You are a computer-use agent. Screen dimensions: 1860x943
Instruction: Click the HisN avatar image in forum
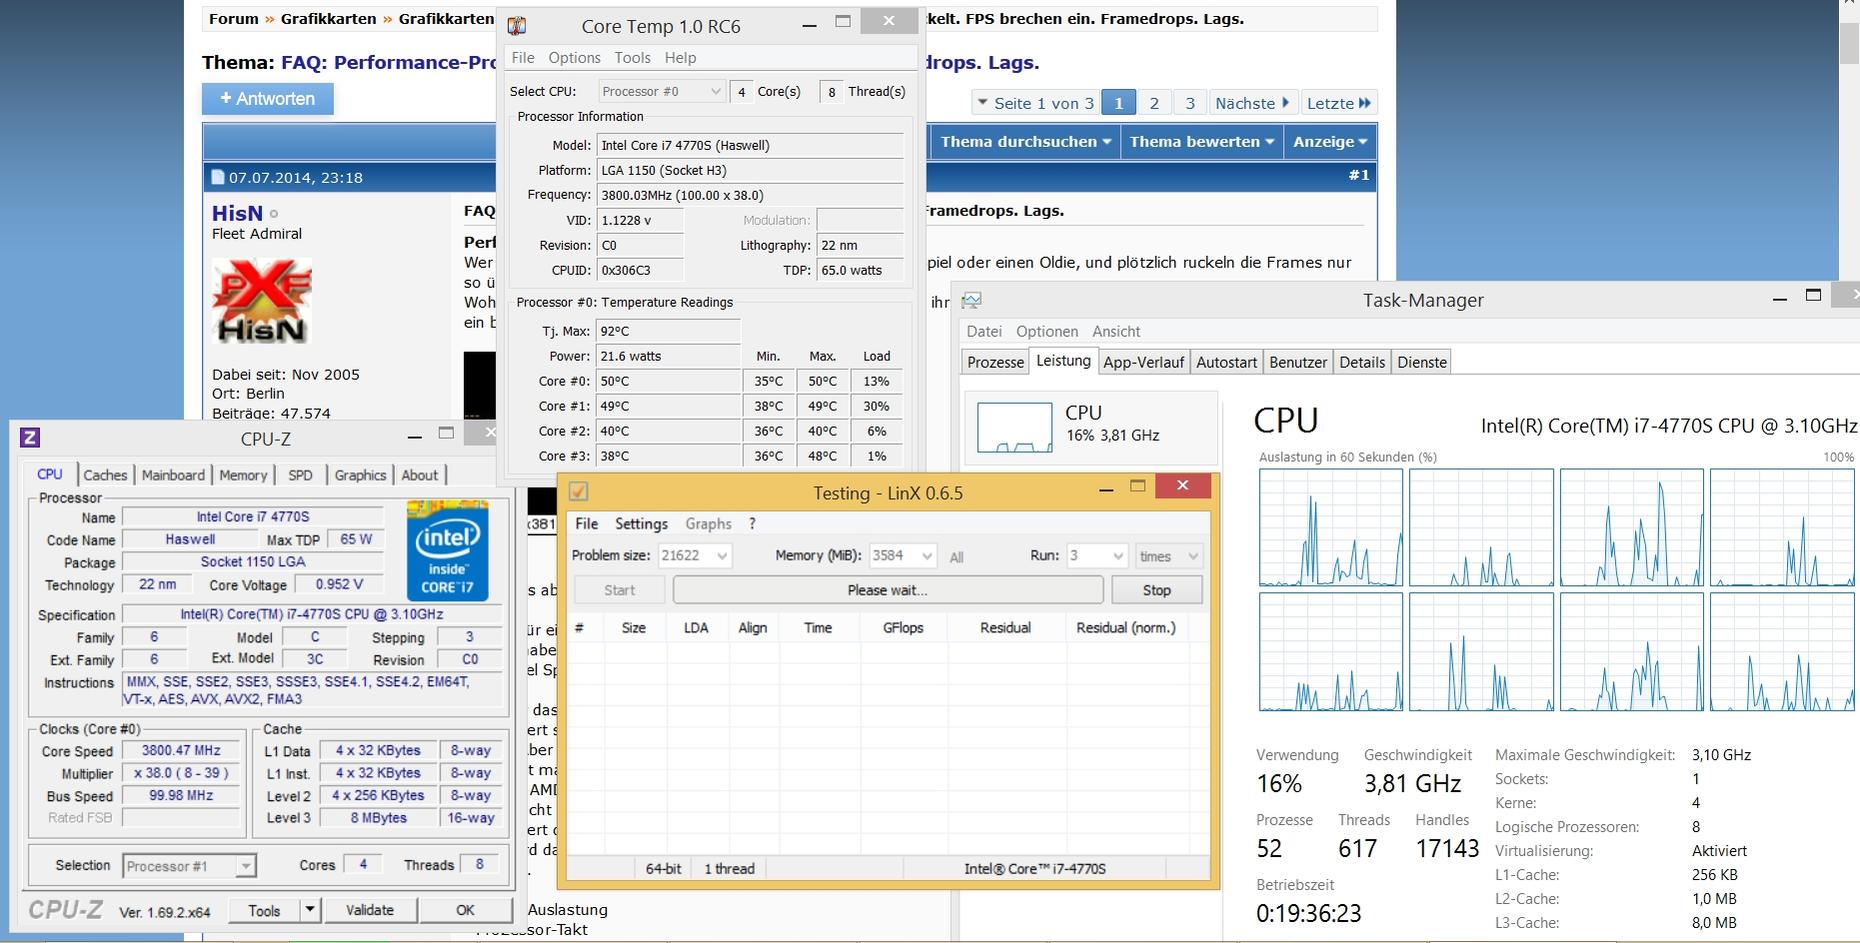coord(262,301)
